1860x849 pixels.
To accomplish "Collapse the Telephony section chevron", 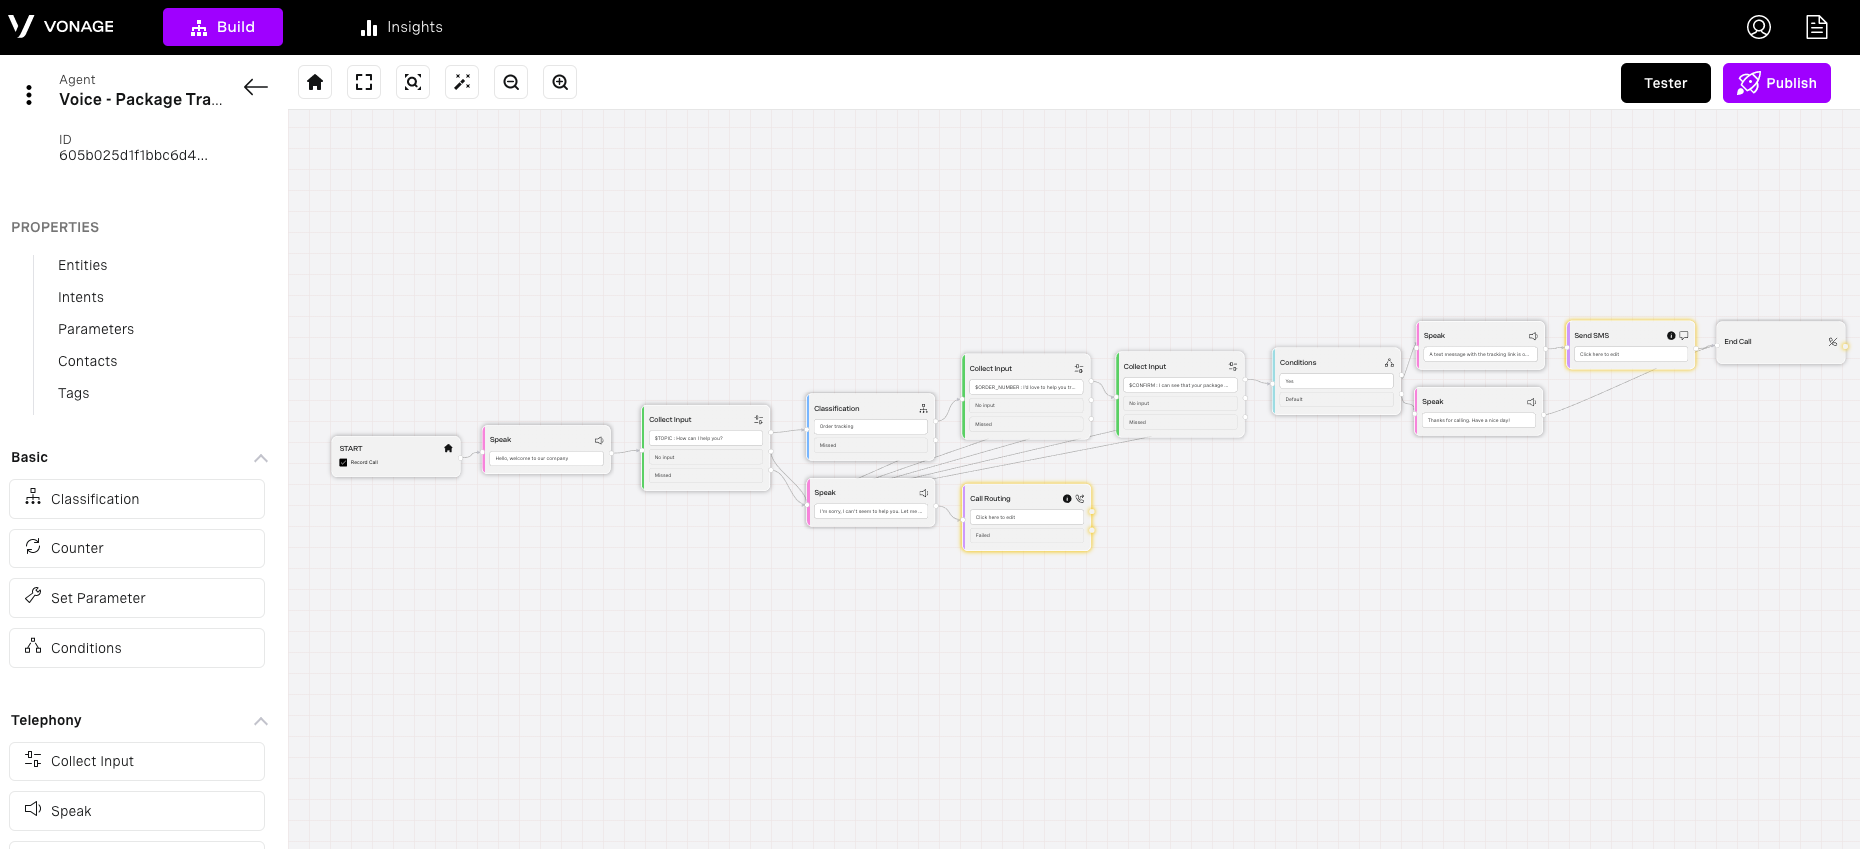I will click(261, 721).
